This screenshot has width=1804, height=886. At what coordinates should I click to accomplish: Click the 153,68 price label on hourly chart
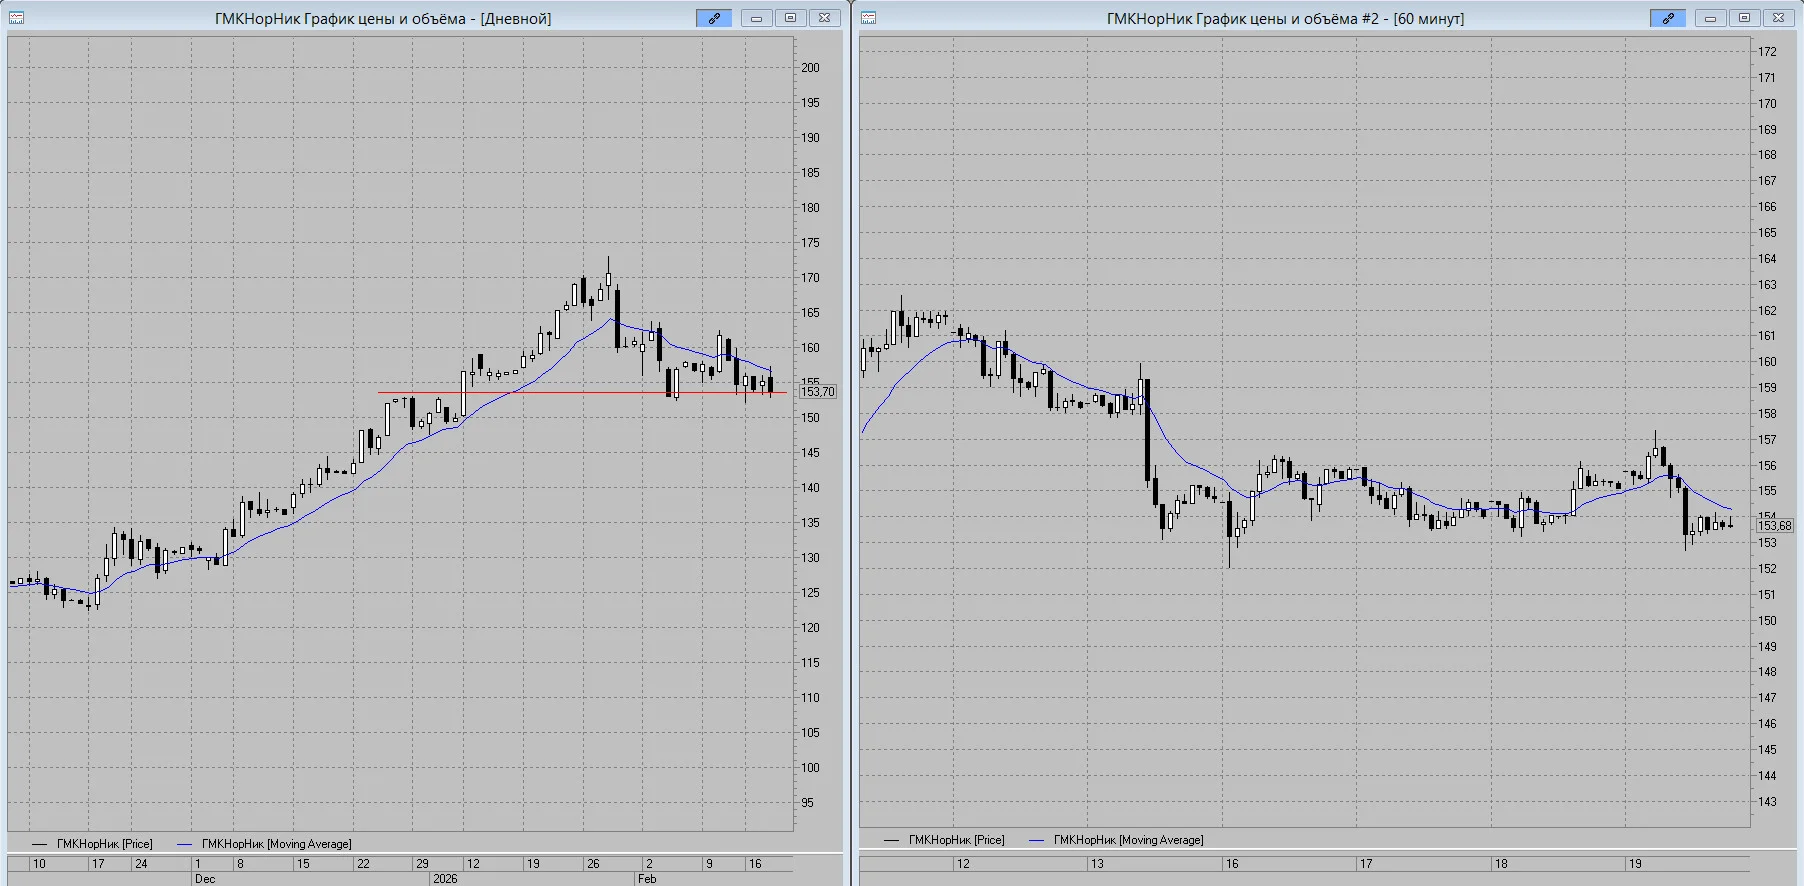pyautogui.click(x=1775, y=525)
